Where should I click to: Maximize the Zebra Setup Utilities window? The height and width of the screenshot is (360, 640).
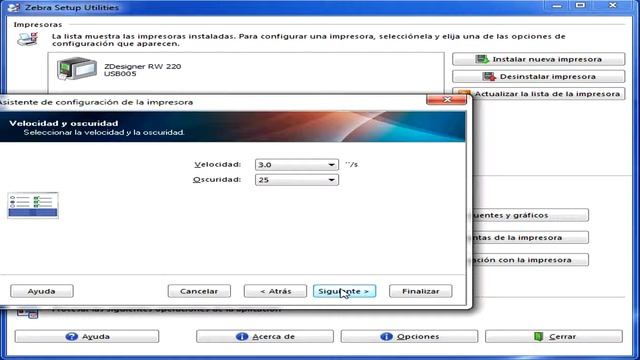tap(580, 6)
